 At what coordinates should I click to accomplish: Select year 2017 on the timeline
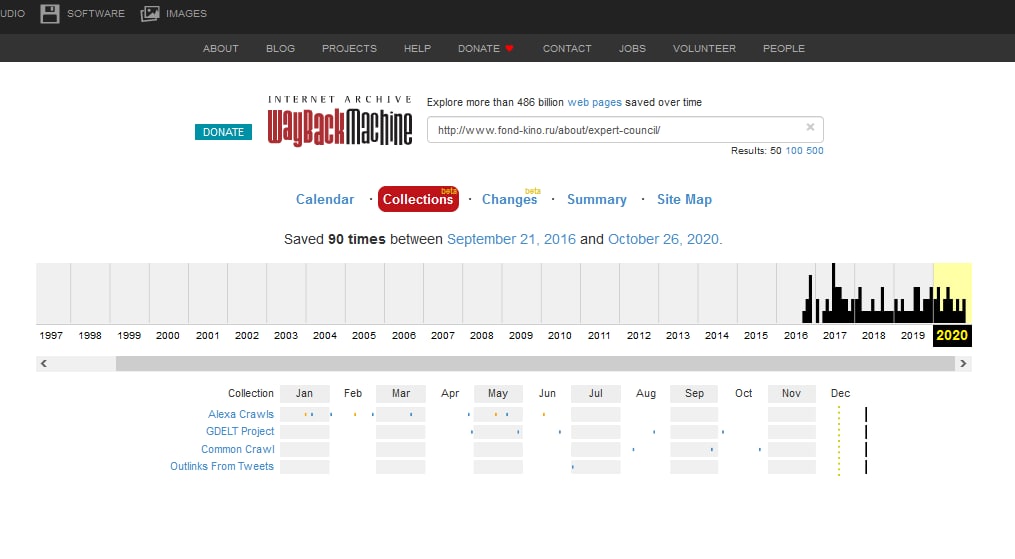tap(834, 336)
